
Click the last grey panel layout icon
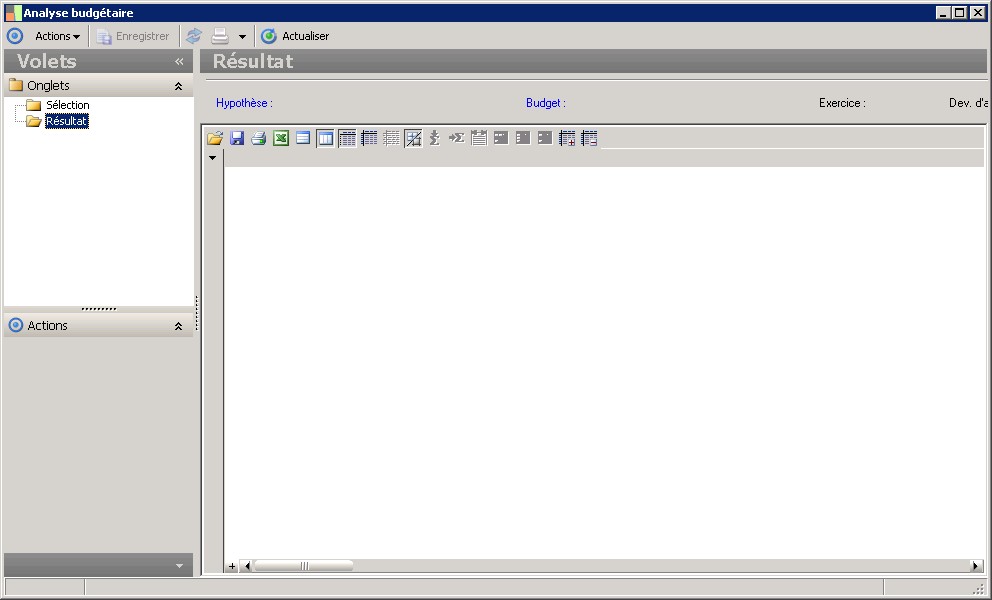(545, 138)
